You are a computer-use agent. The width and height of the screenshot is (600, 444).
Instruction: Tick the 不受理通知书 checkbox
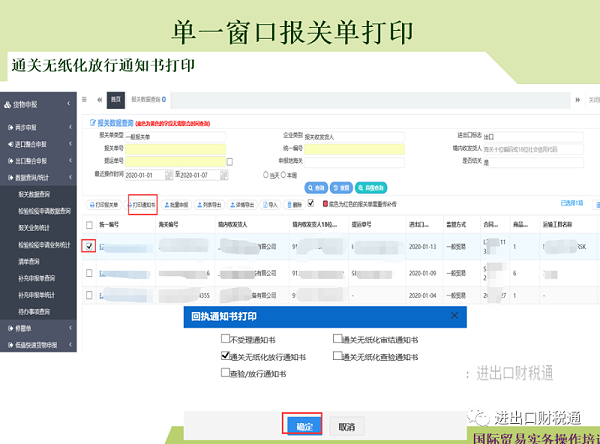[x=225, y=338]
